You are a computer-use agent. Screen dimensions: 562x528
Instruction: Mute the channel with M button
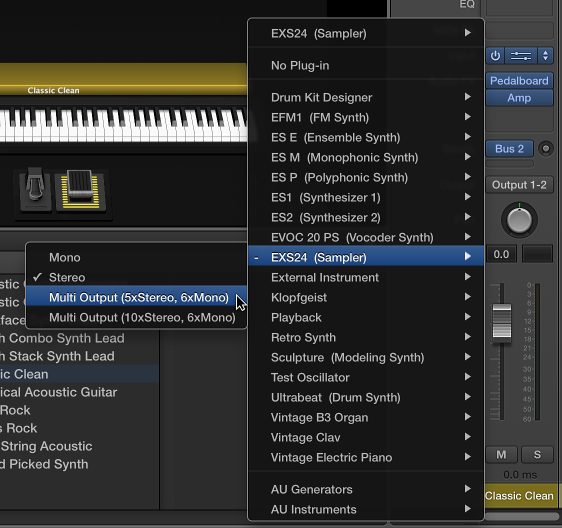click(x=501, y=455)
